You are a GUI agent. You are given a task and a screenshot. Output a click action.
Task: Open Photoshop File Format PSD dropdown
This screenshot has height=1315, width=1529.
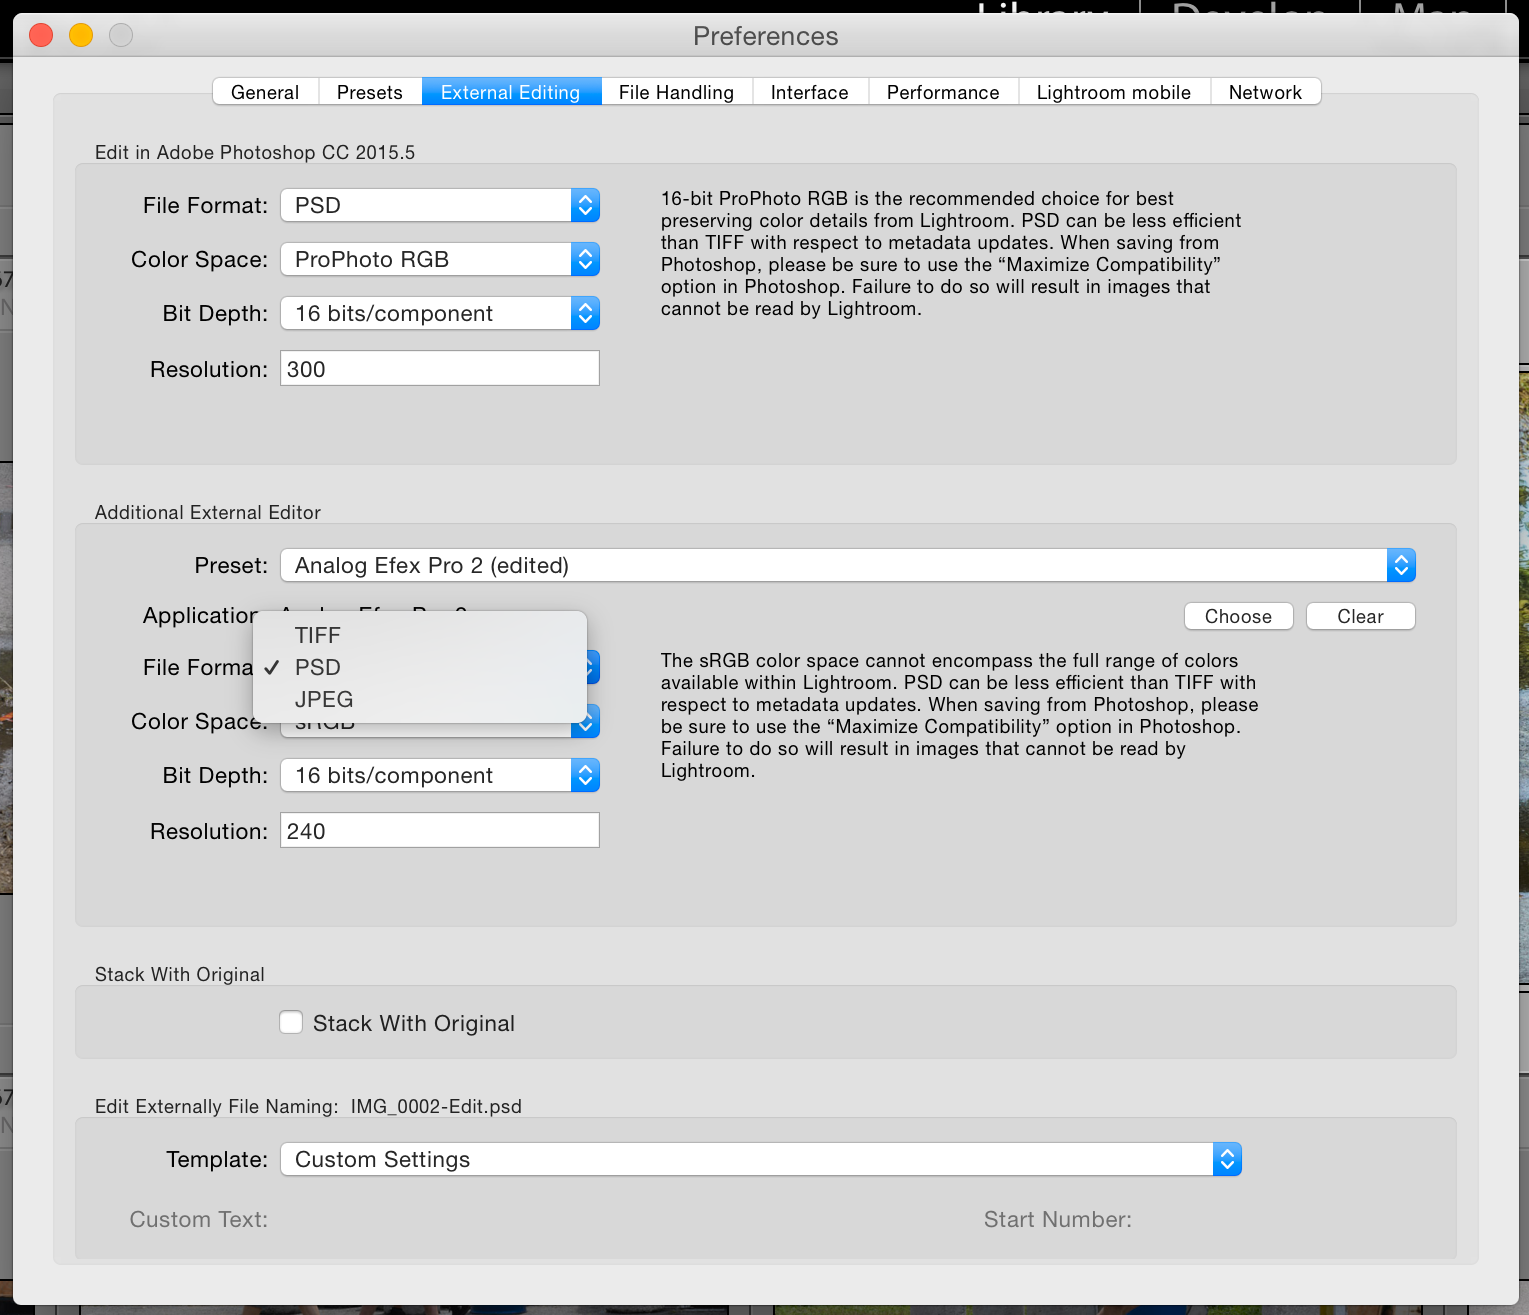click(439, 205)
